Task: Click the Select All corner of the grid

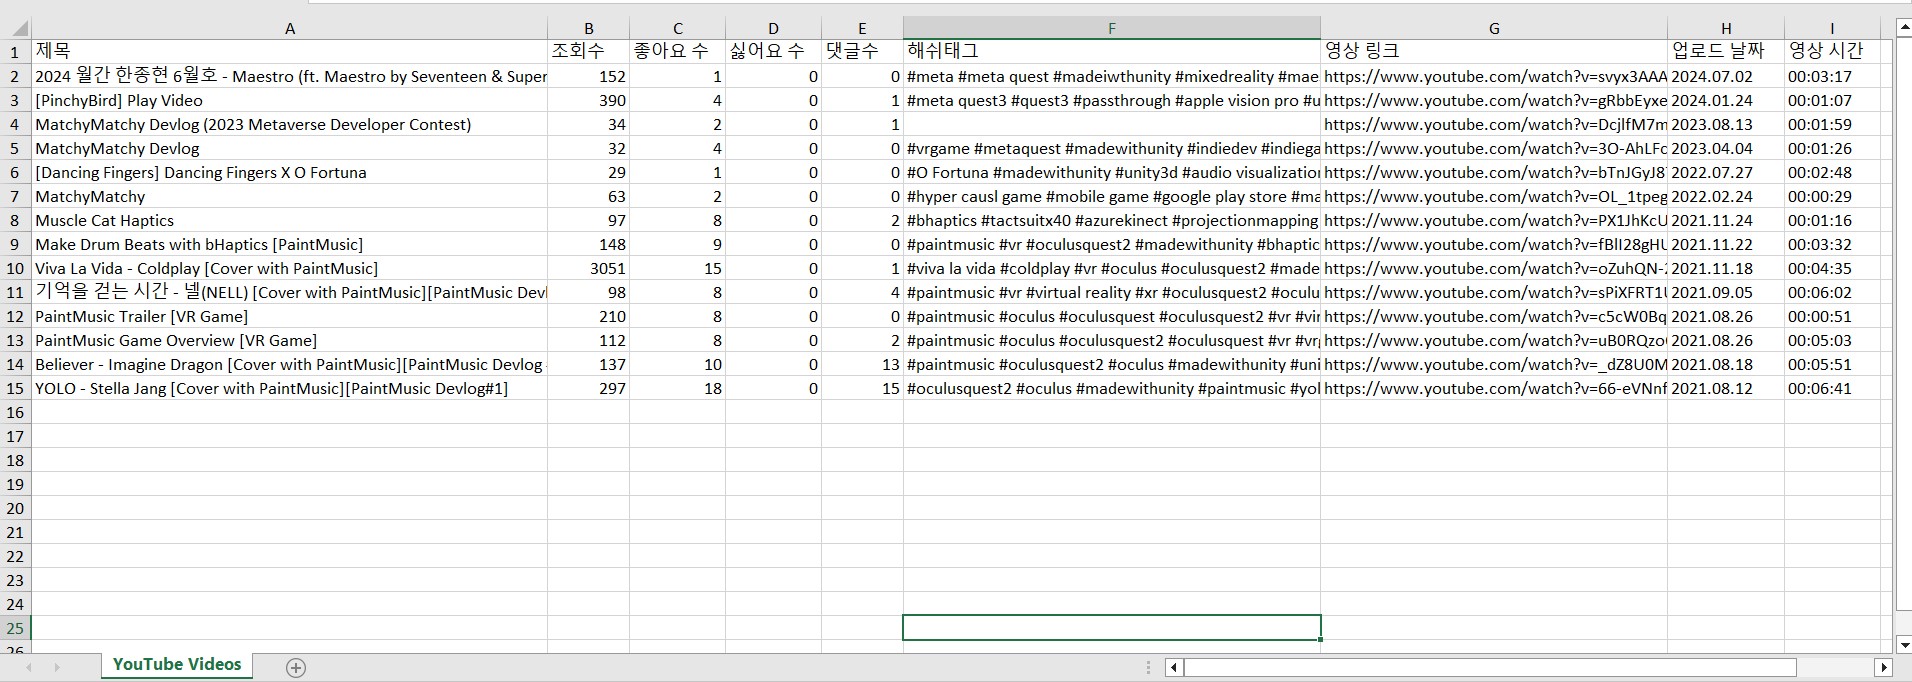Action: [15, 28]
